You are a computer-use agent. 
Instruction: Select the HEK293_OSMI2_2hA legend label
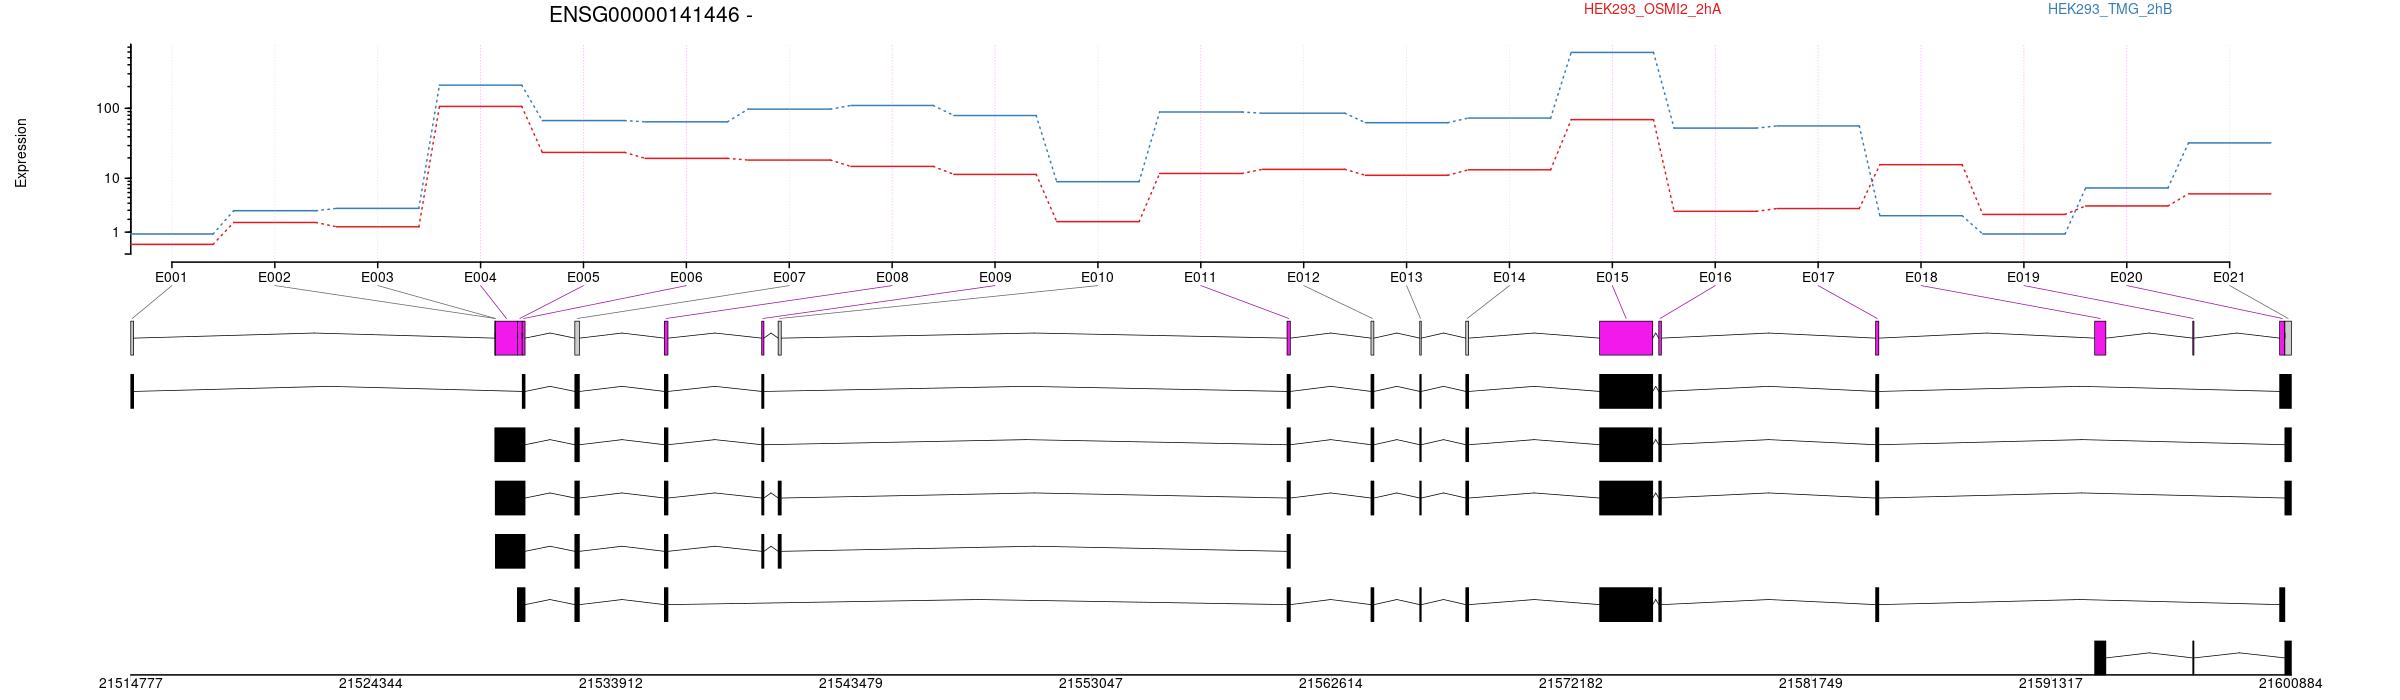1652,9
